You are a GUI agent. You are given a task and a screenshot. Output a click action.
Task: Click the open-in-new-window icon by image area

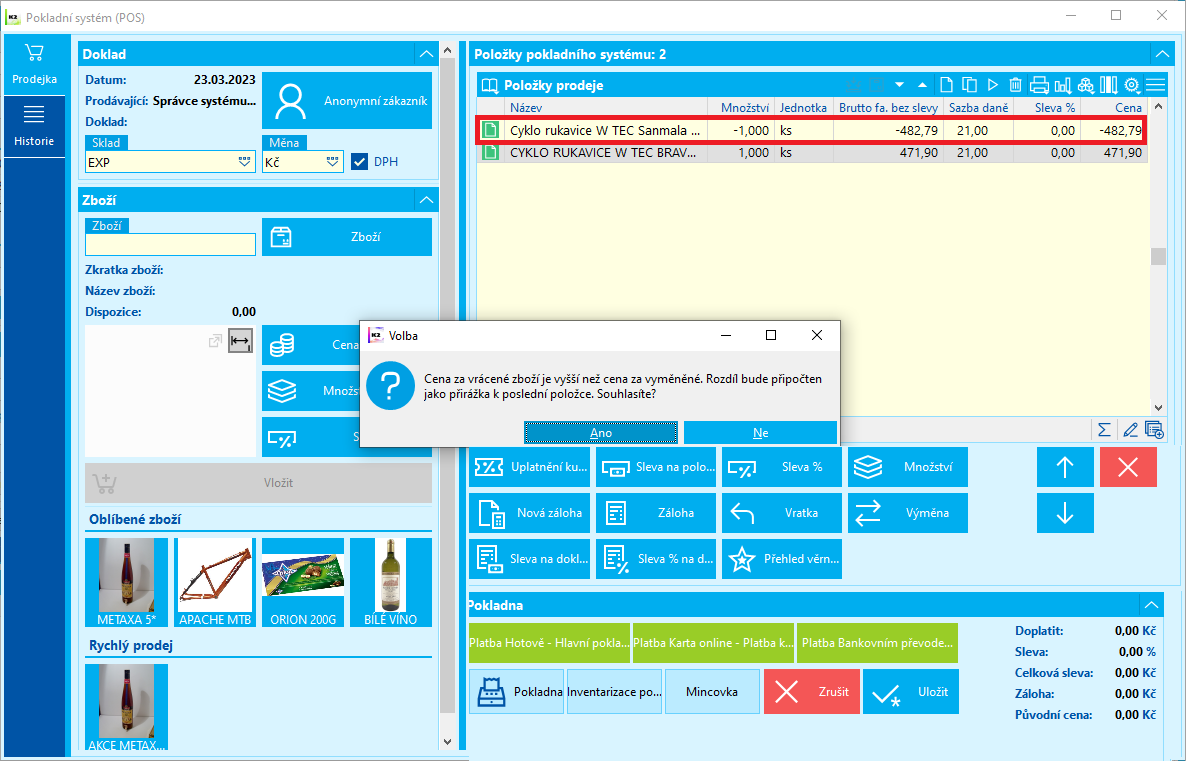tap(216, 341)
